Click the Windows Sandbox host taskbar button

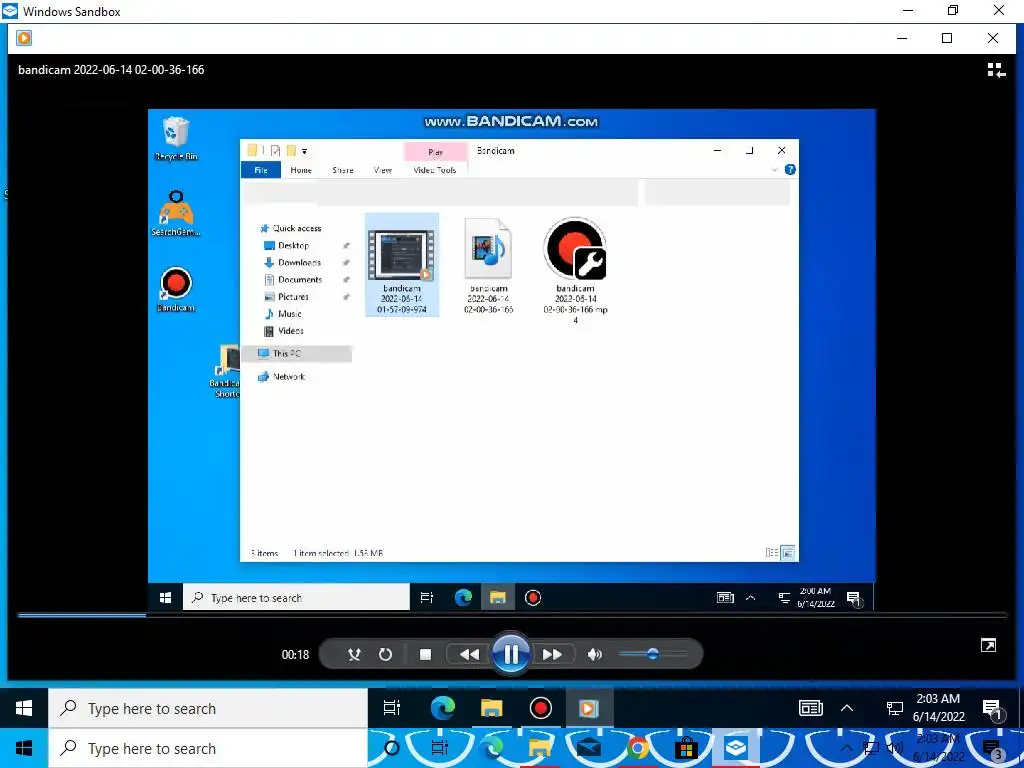pyautogui.click(x=735, y=748)
